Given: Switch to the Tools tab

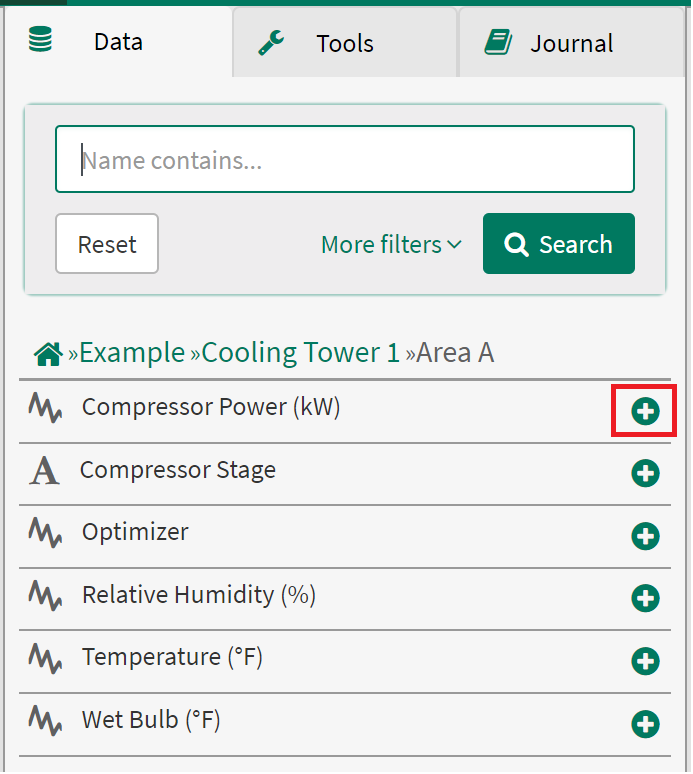Looking at the screenshot, I should coord(344,43).
